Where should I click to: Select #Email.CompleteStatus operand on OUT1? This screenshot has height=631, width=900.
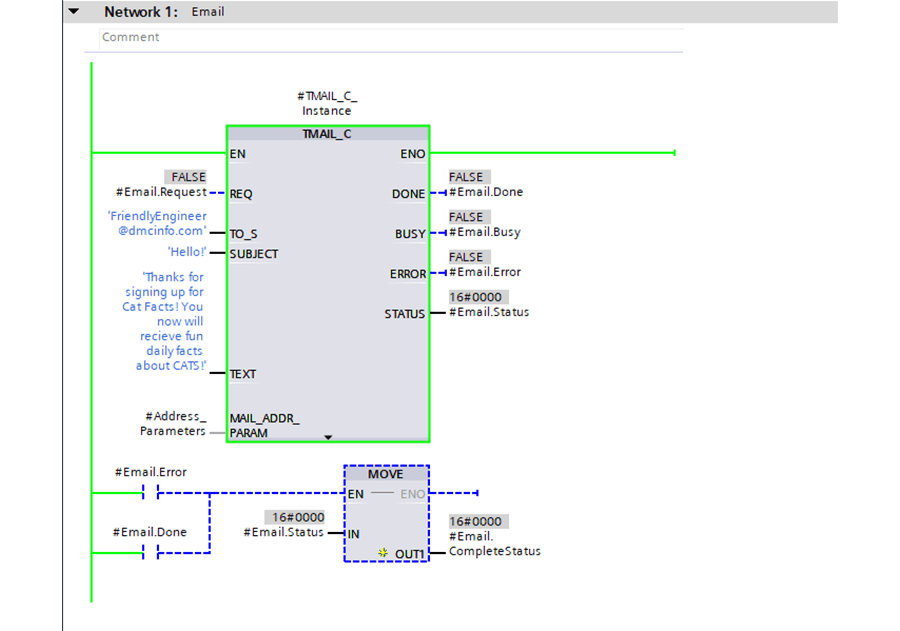(495, 544)
